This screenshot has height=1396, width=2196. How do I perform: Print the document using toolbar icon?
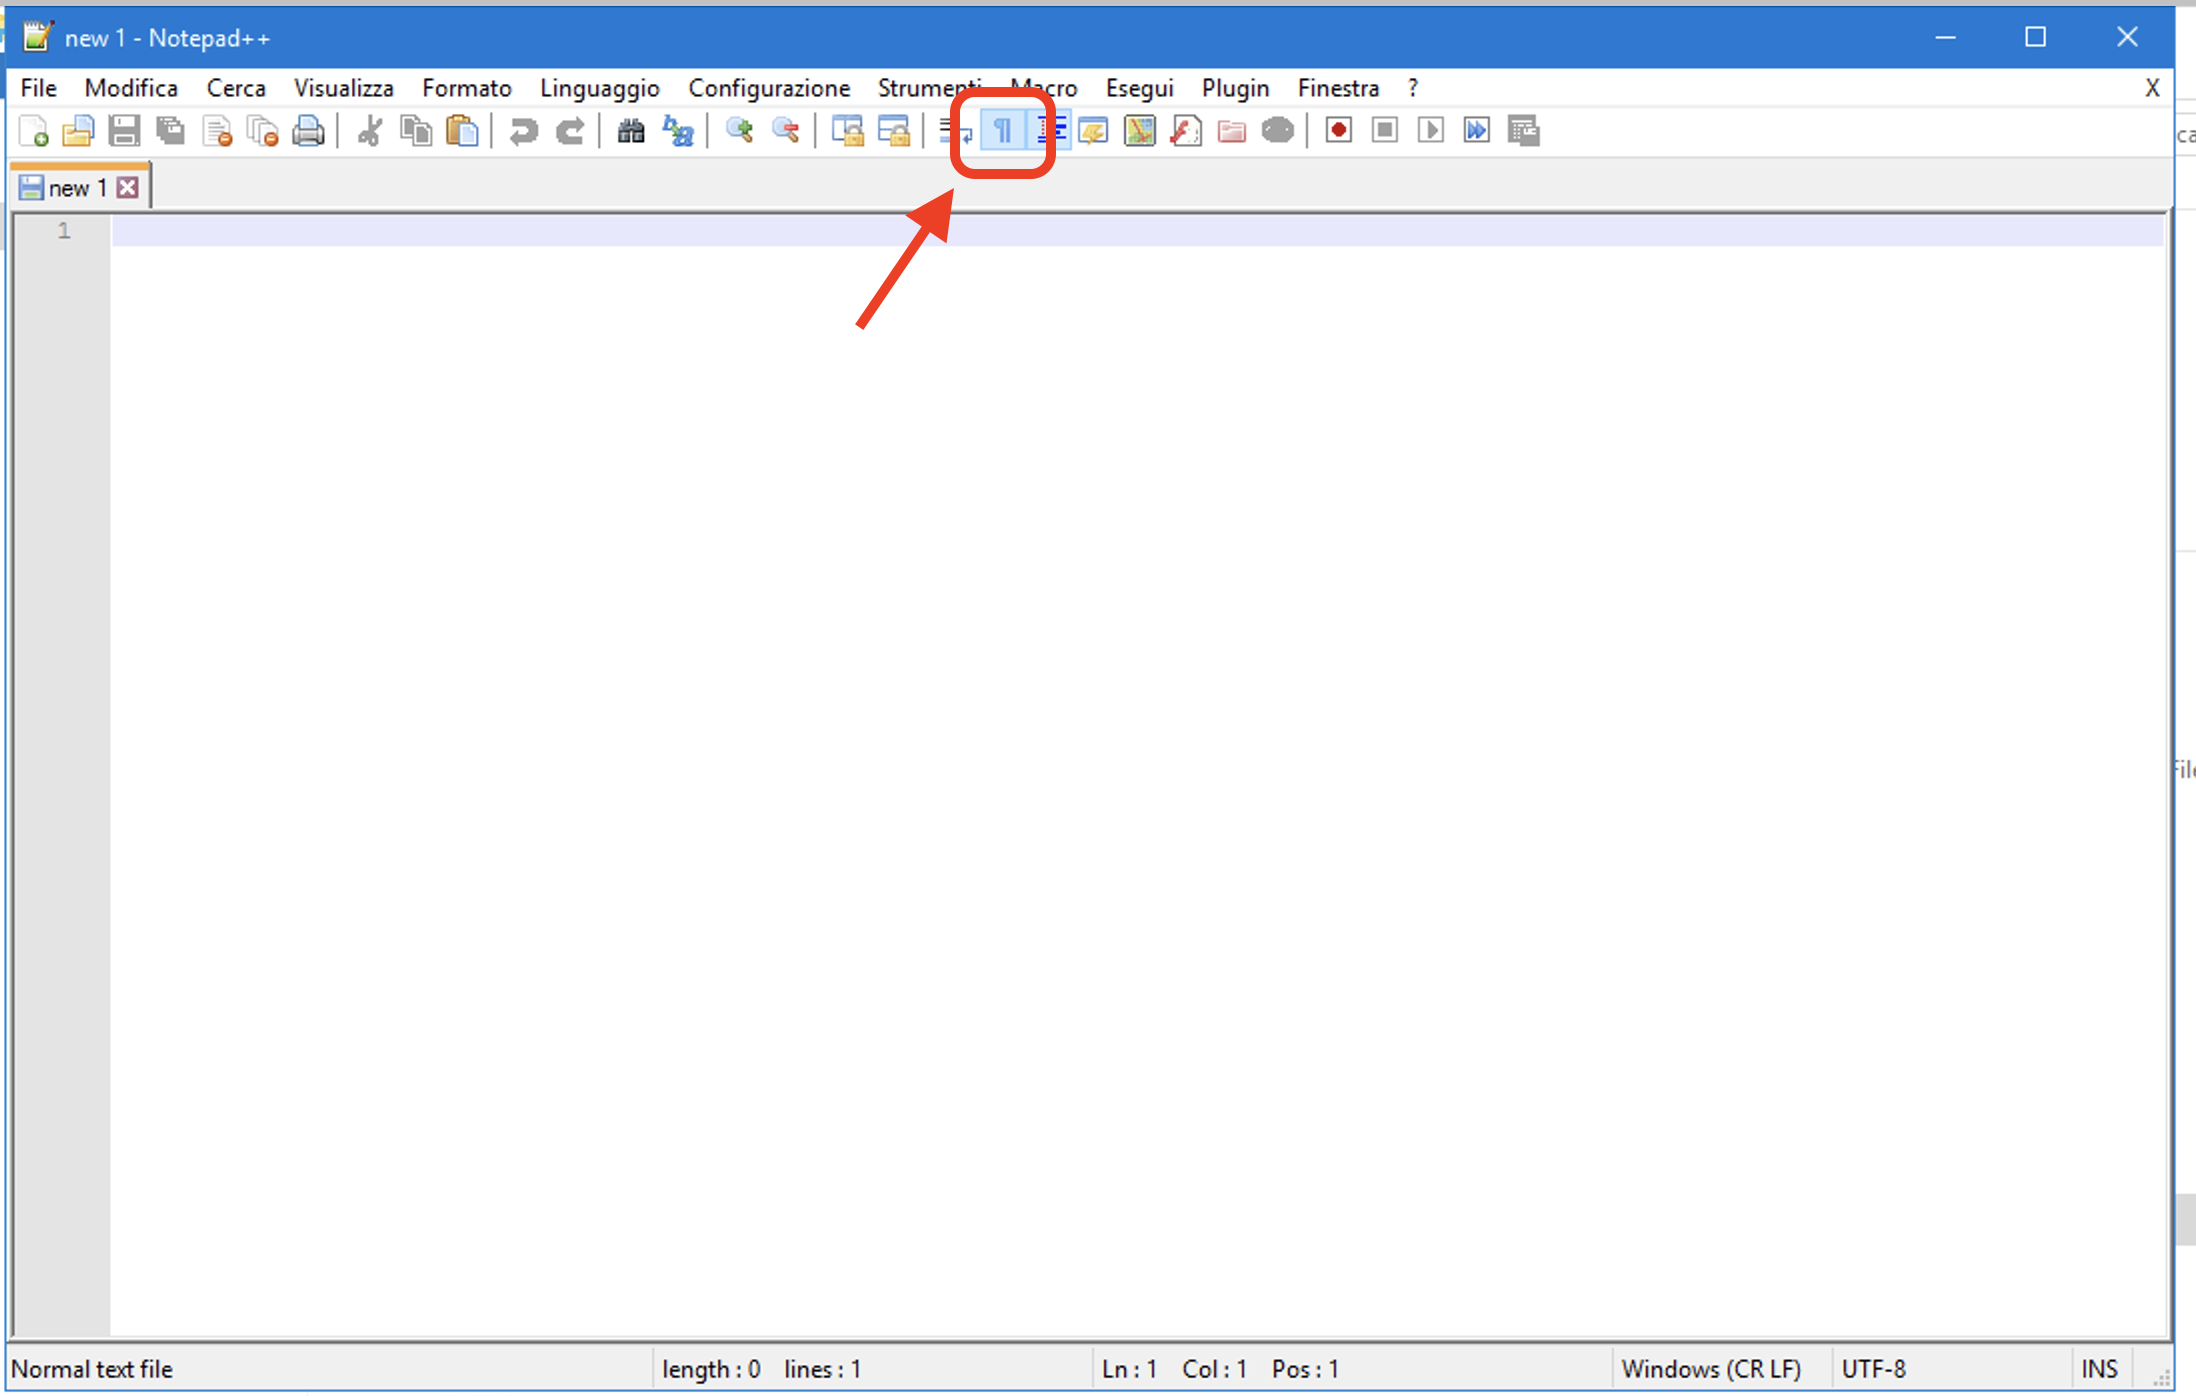coord(308,131)
